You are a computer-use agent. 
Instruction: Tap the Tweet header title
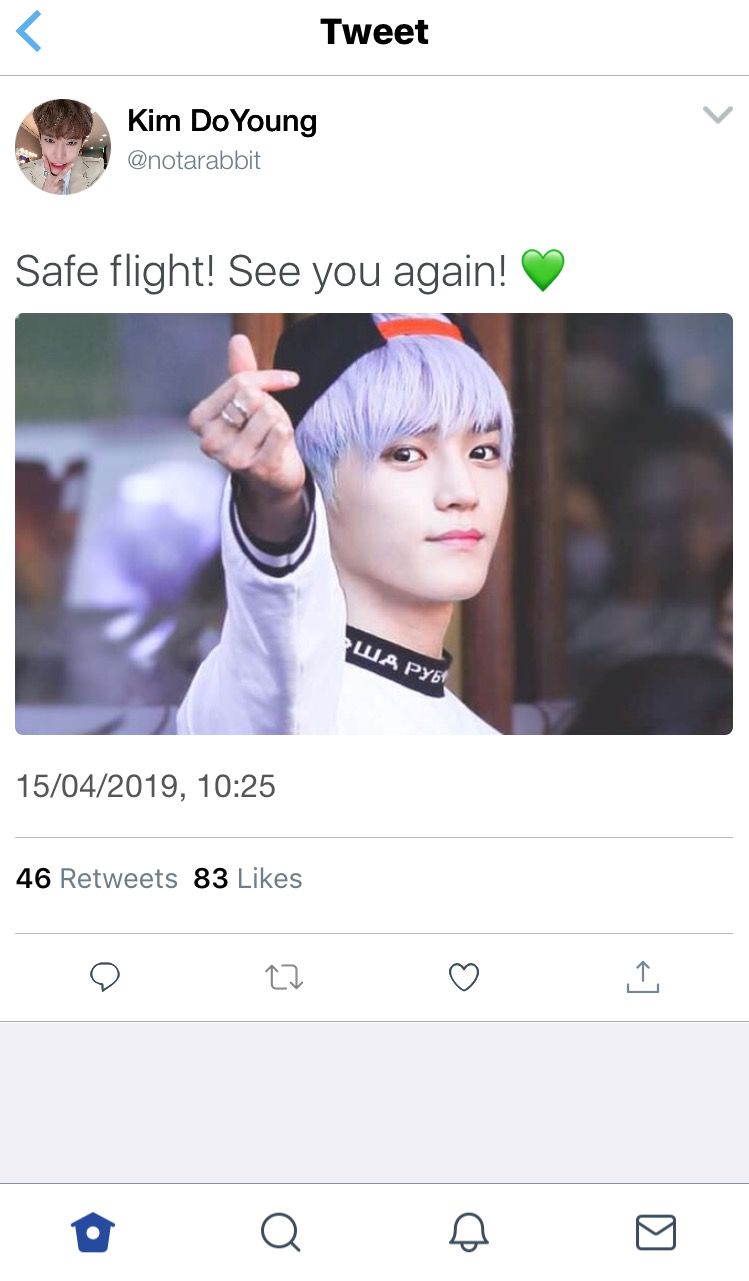click(374, 32)
